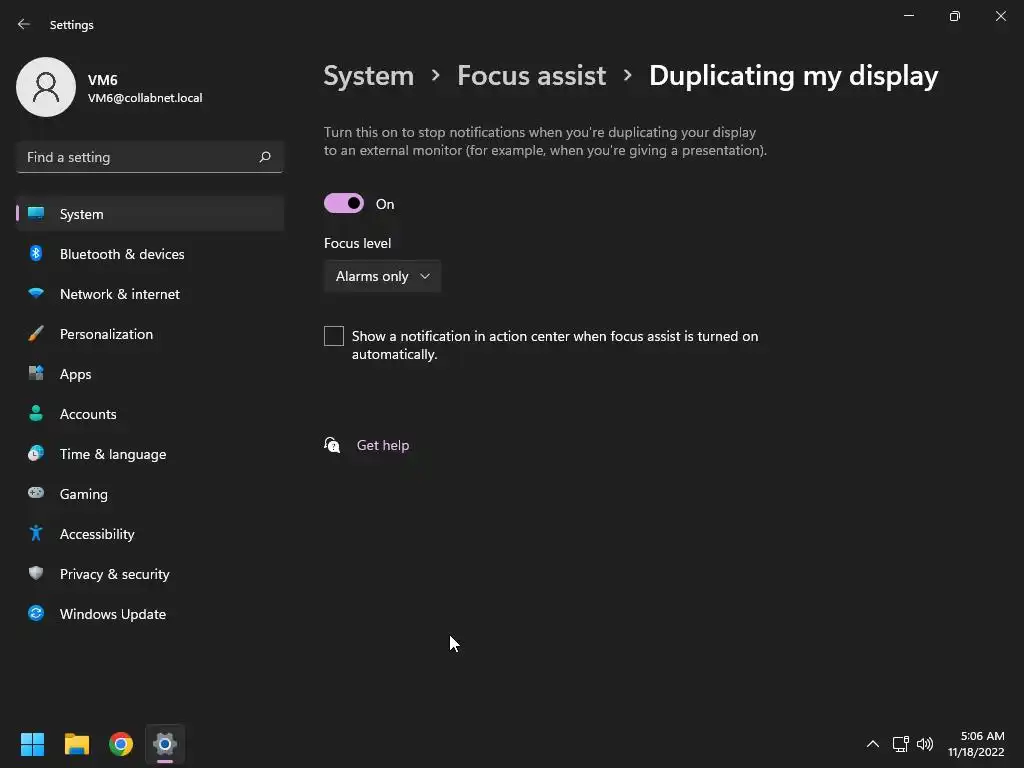Navigate to Focus assist breadcrumb
The image size is (1024, 768).
click(x=531, y=76)
